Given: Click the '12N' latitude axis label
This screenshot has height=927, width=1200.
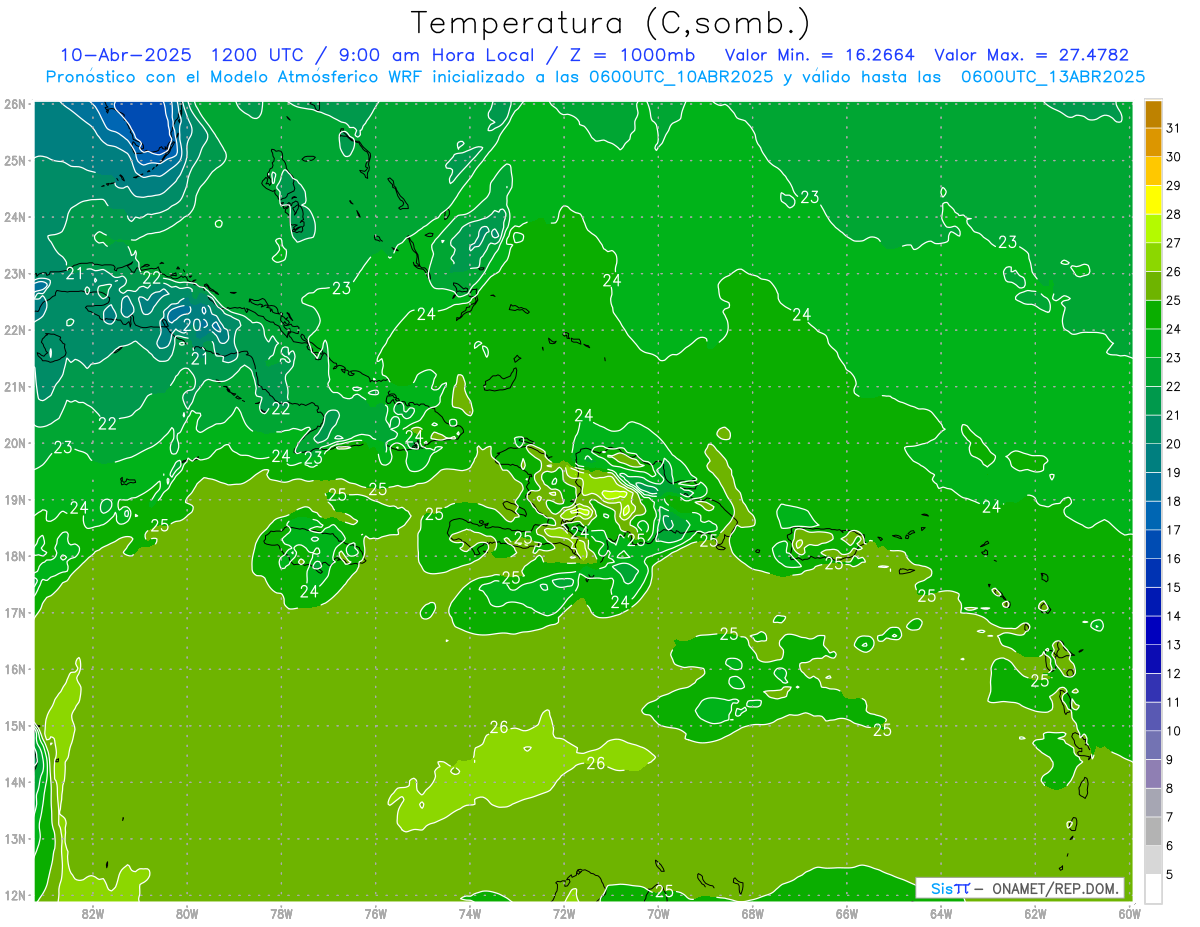Looking at the screenshot, I should coord(13,895).
